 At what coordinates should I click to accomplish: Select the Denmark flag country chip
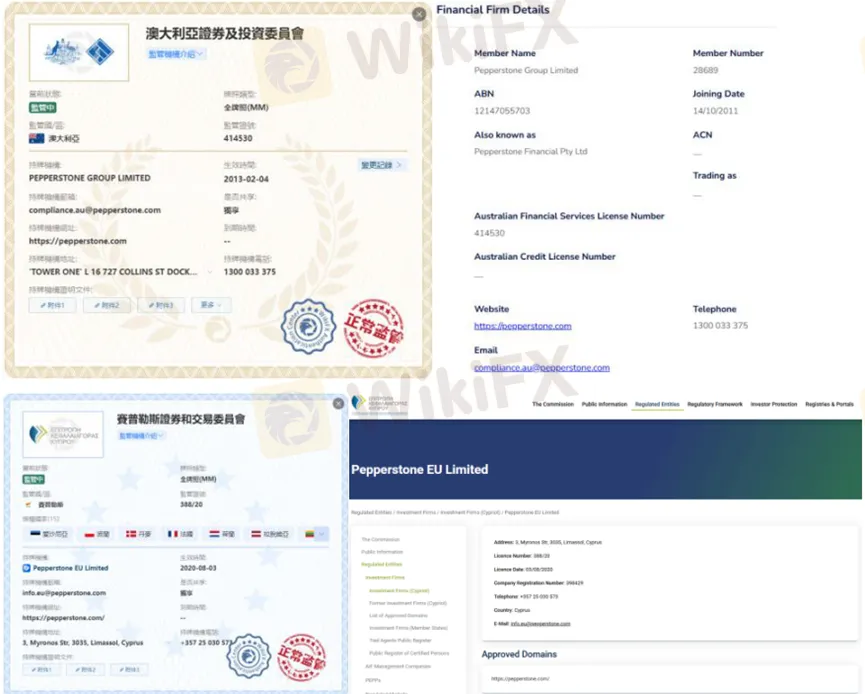click(x=138, y=534)
